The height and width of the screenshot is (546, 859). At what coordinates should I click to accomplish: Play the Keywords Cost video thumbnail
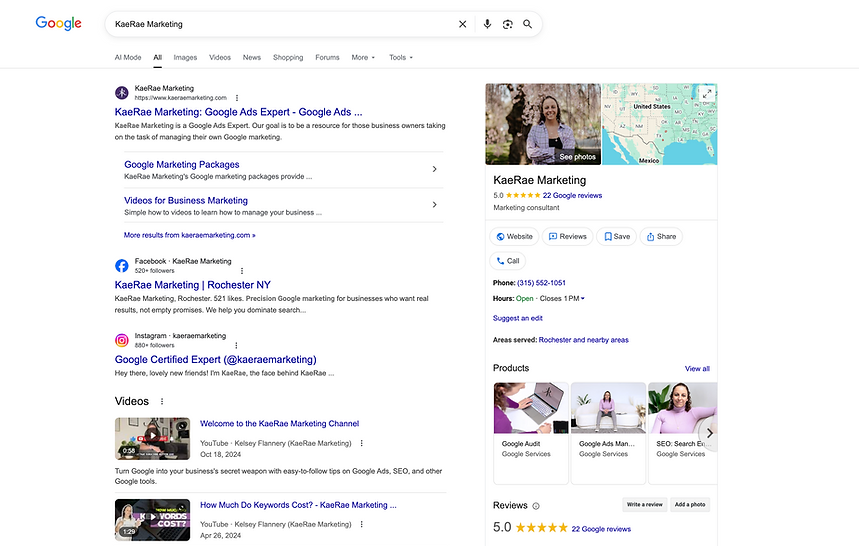tap(152, 520)
